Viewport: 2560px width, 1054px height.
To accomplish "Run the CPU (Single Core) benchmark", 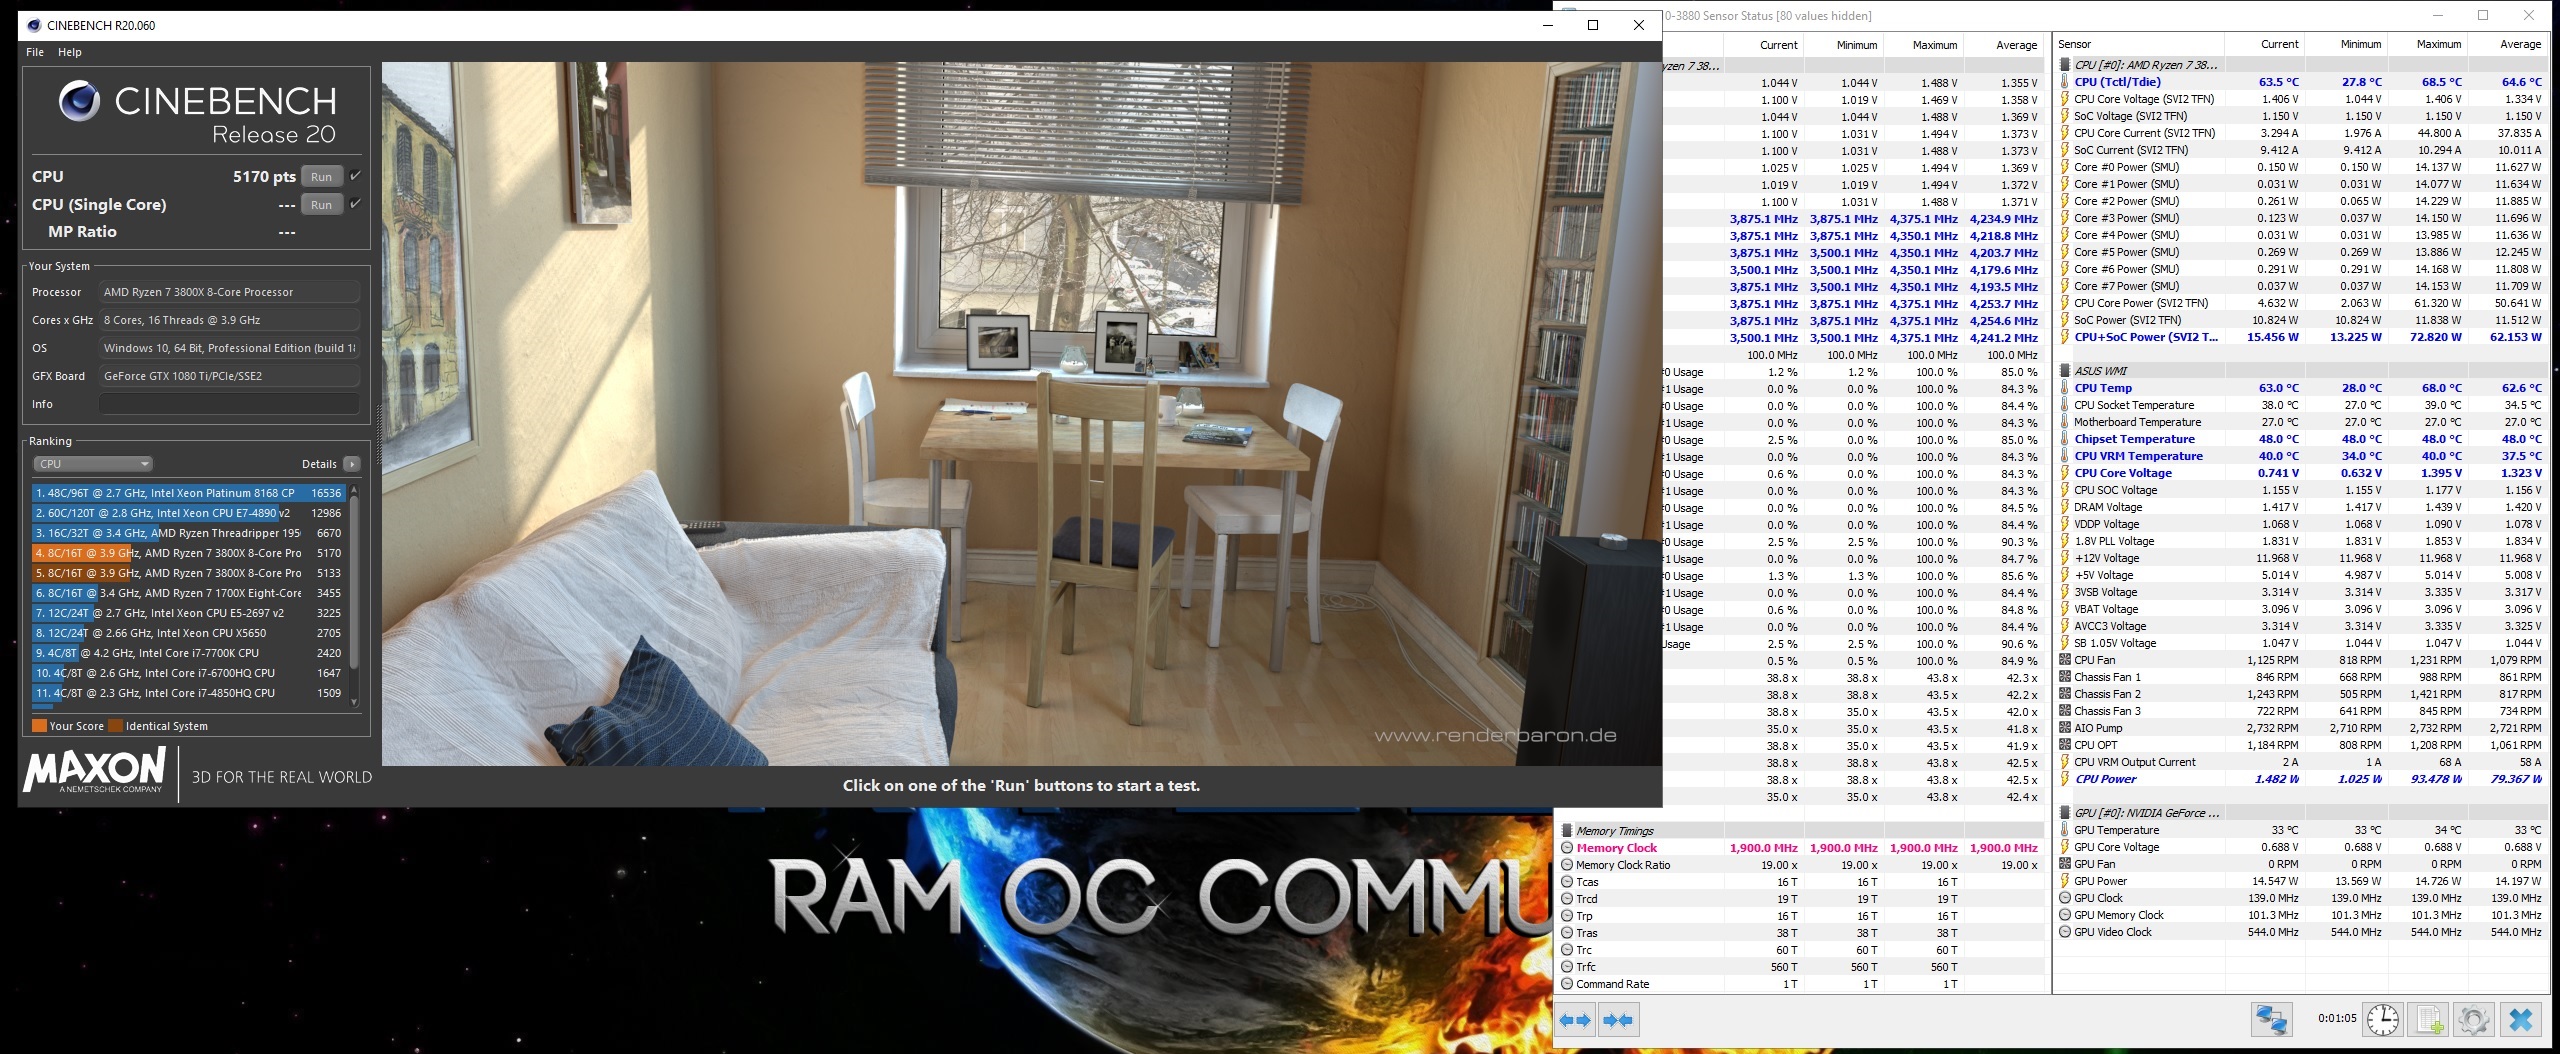I will coord(321,205).
